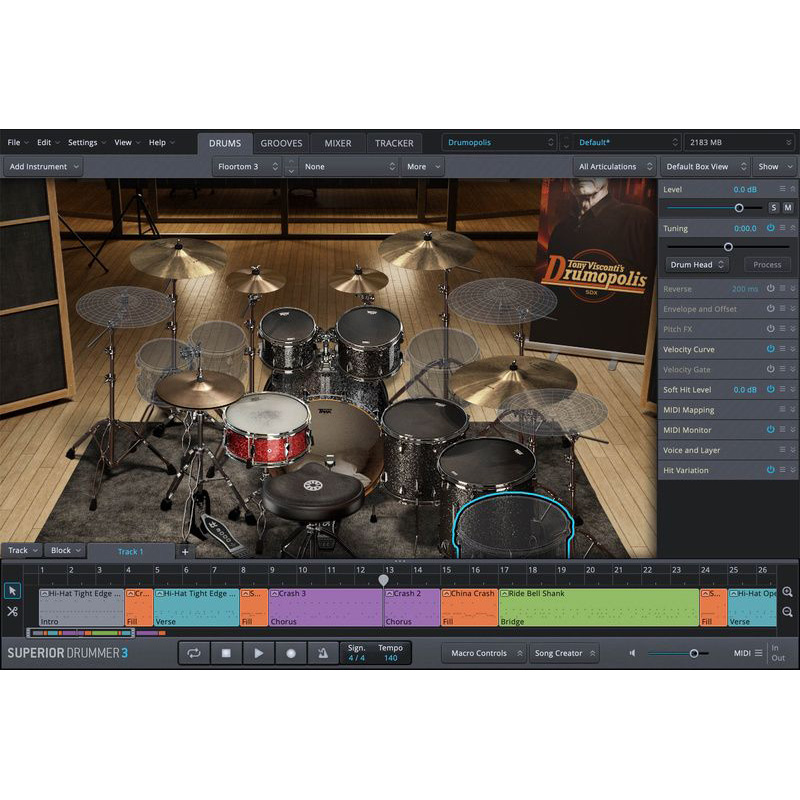The height and width of the screenshot is (800, 800).
Task: Open the Add Instrument dropdown
Action: point(43,166)
